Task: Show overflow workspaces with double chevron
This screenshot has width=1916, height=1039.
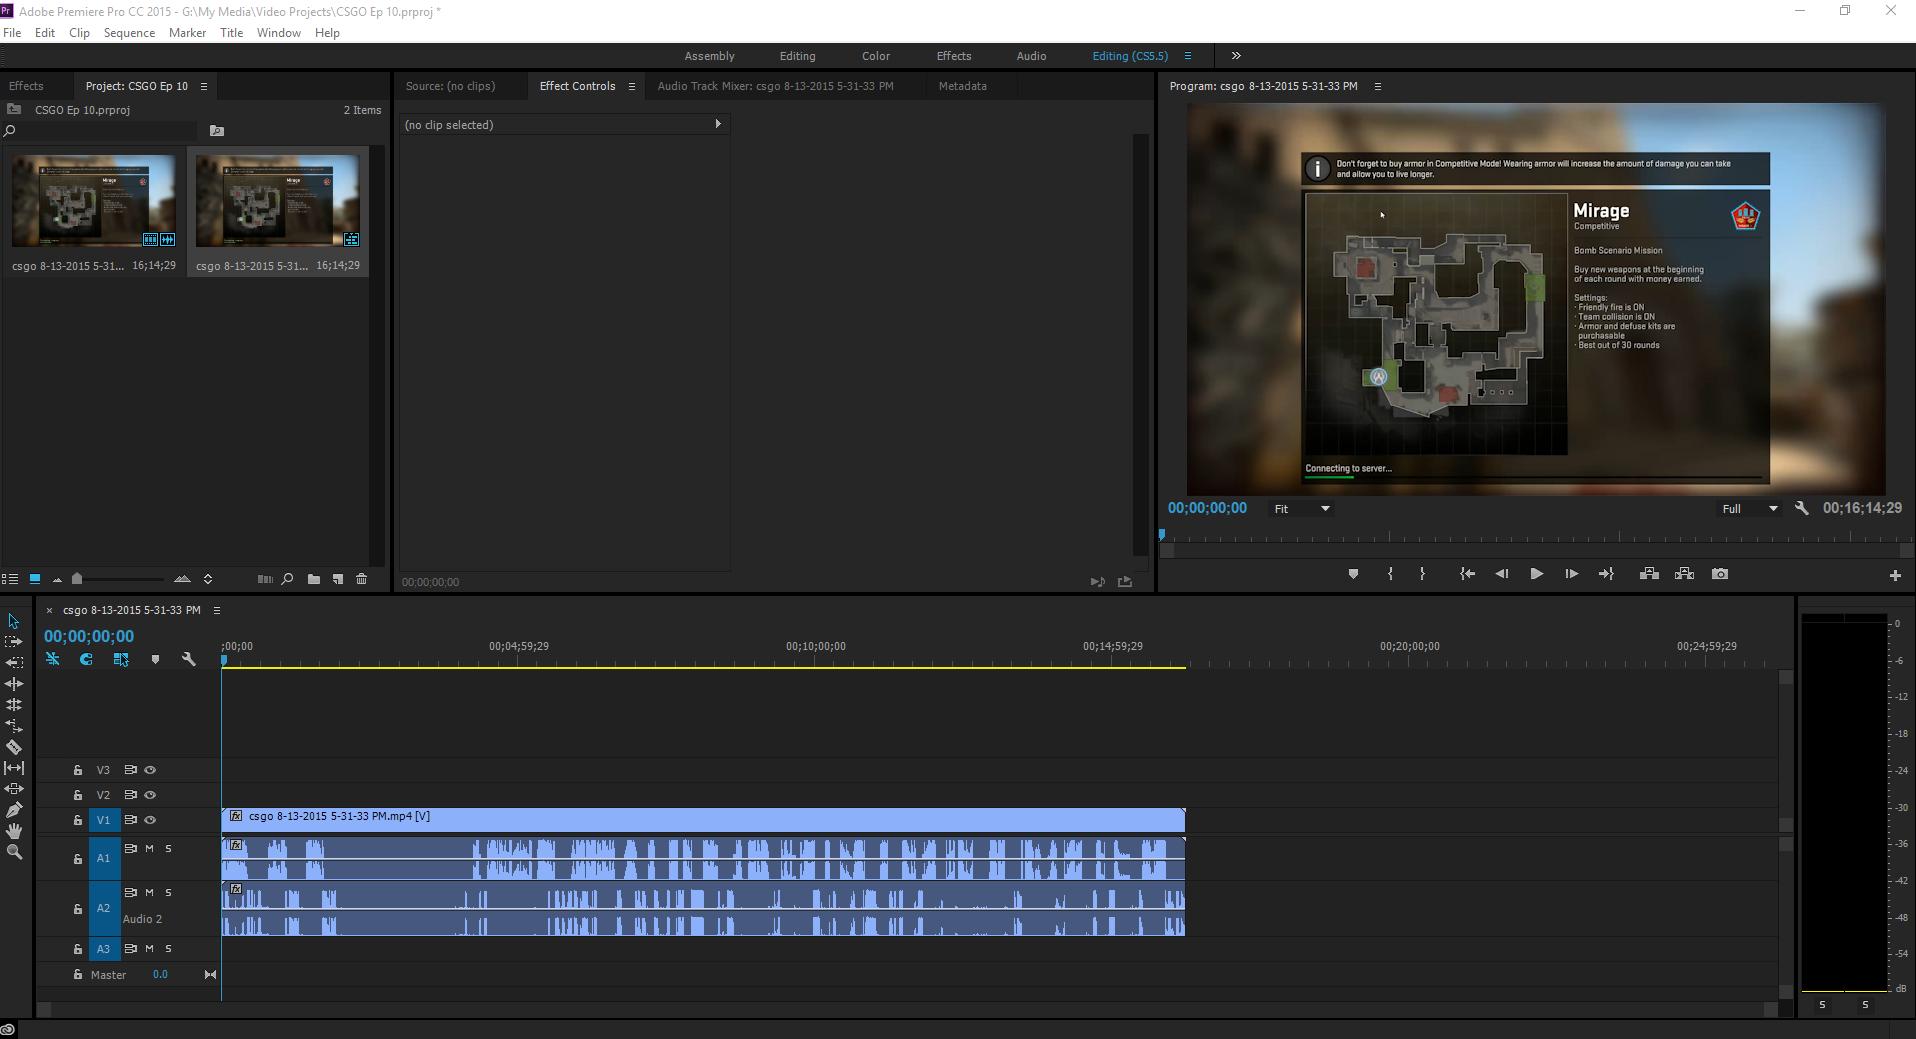Action: tap(1236, 56)
